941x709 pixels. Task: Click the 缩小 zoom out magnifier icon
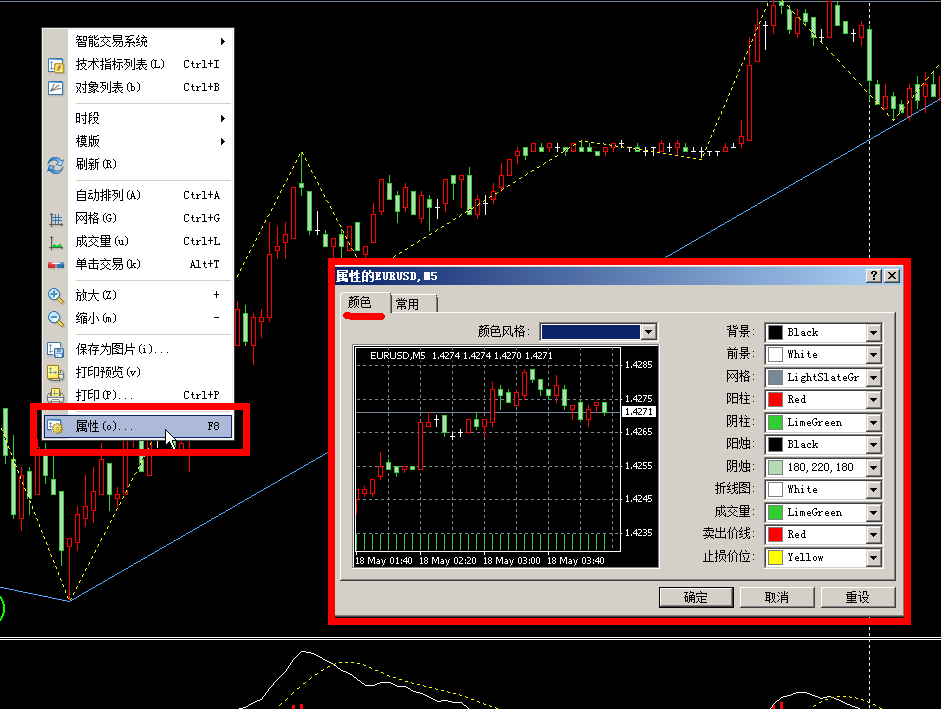tap(56, 319)
